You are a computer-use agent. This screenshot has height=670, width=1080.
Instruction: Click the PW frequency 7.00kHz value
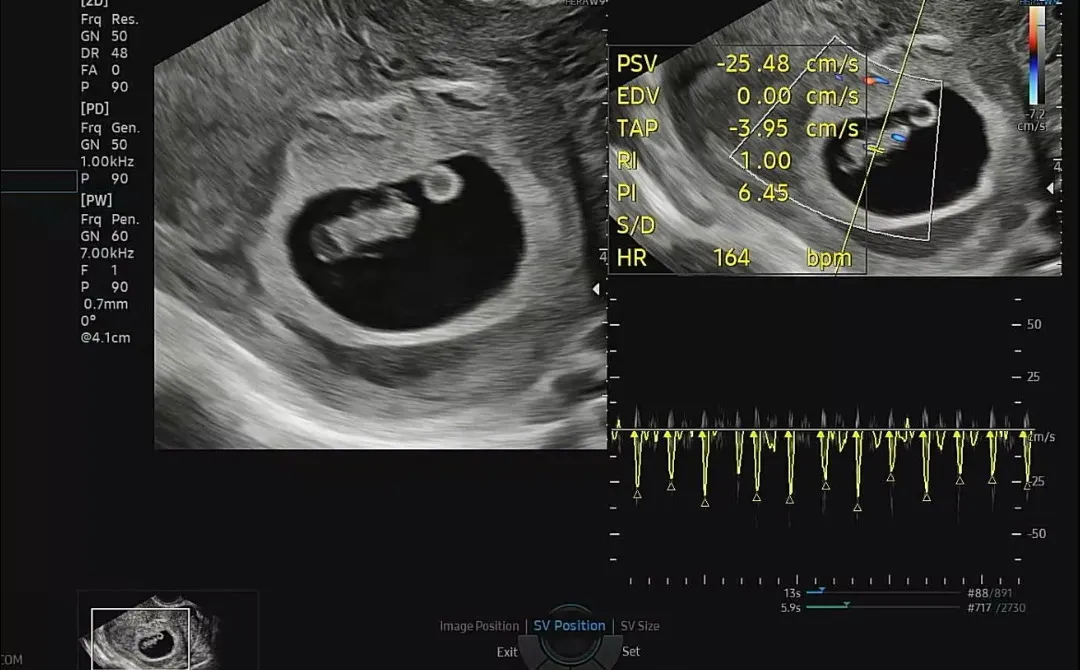coord(107,253)
